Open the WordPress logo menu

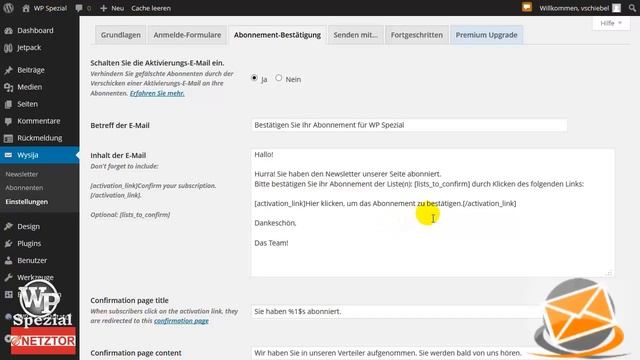coord(8,8)
